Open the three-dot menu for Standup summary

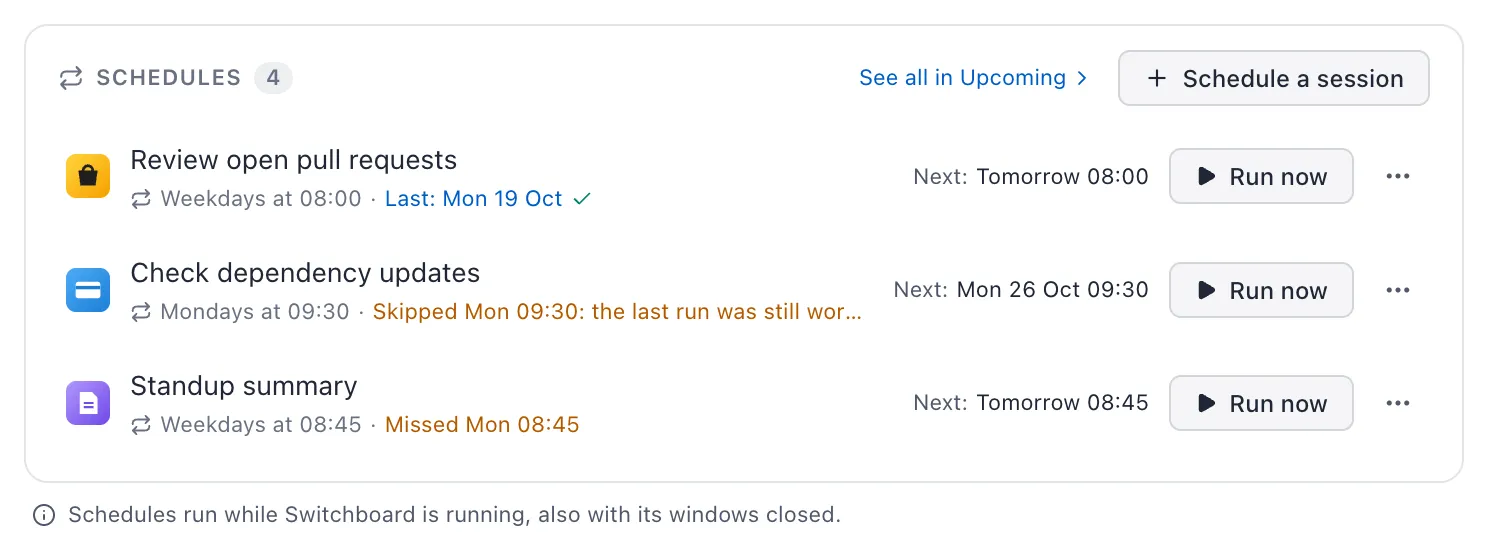tap(1398, 403)
